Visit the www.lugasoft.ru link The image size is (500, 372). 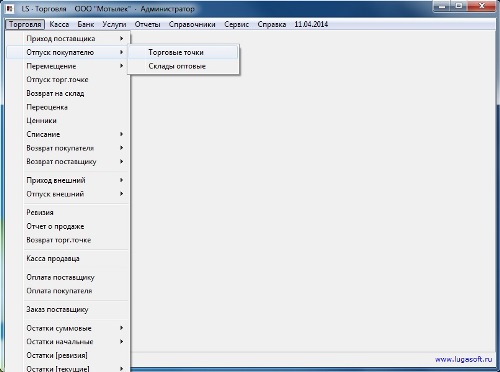click(x=463, y=359)
